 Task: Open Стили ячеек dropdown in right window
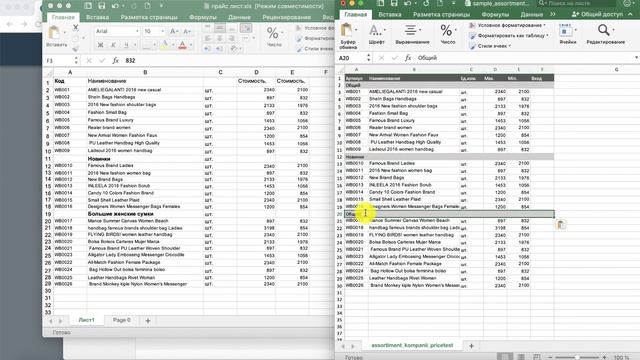point(490,46)
